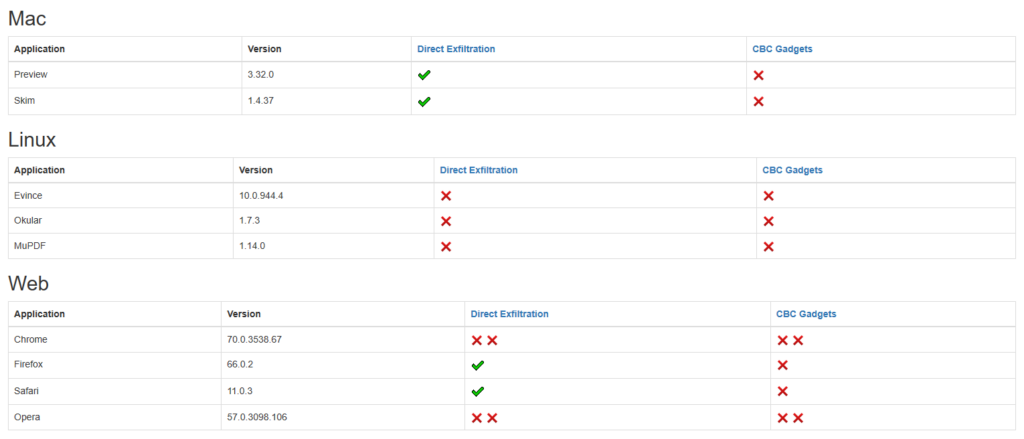Follow Direct Exfiltration link in Linux table

[x=479, y=170]
